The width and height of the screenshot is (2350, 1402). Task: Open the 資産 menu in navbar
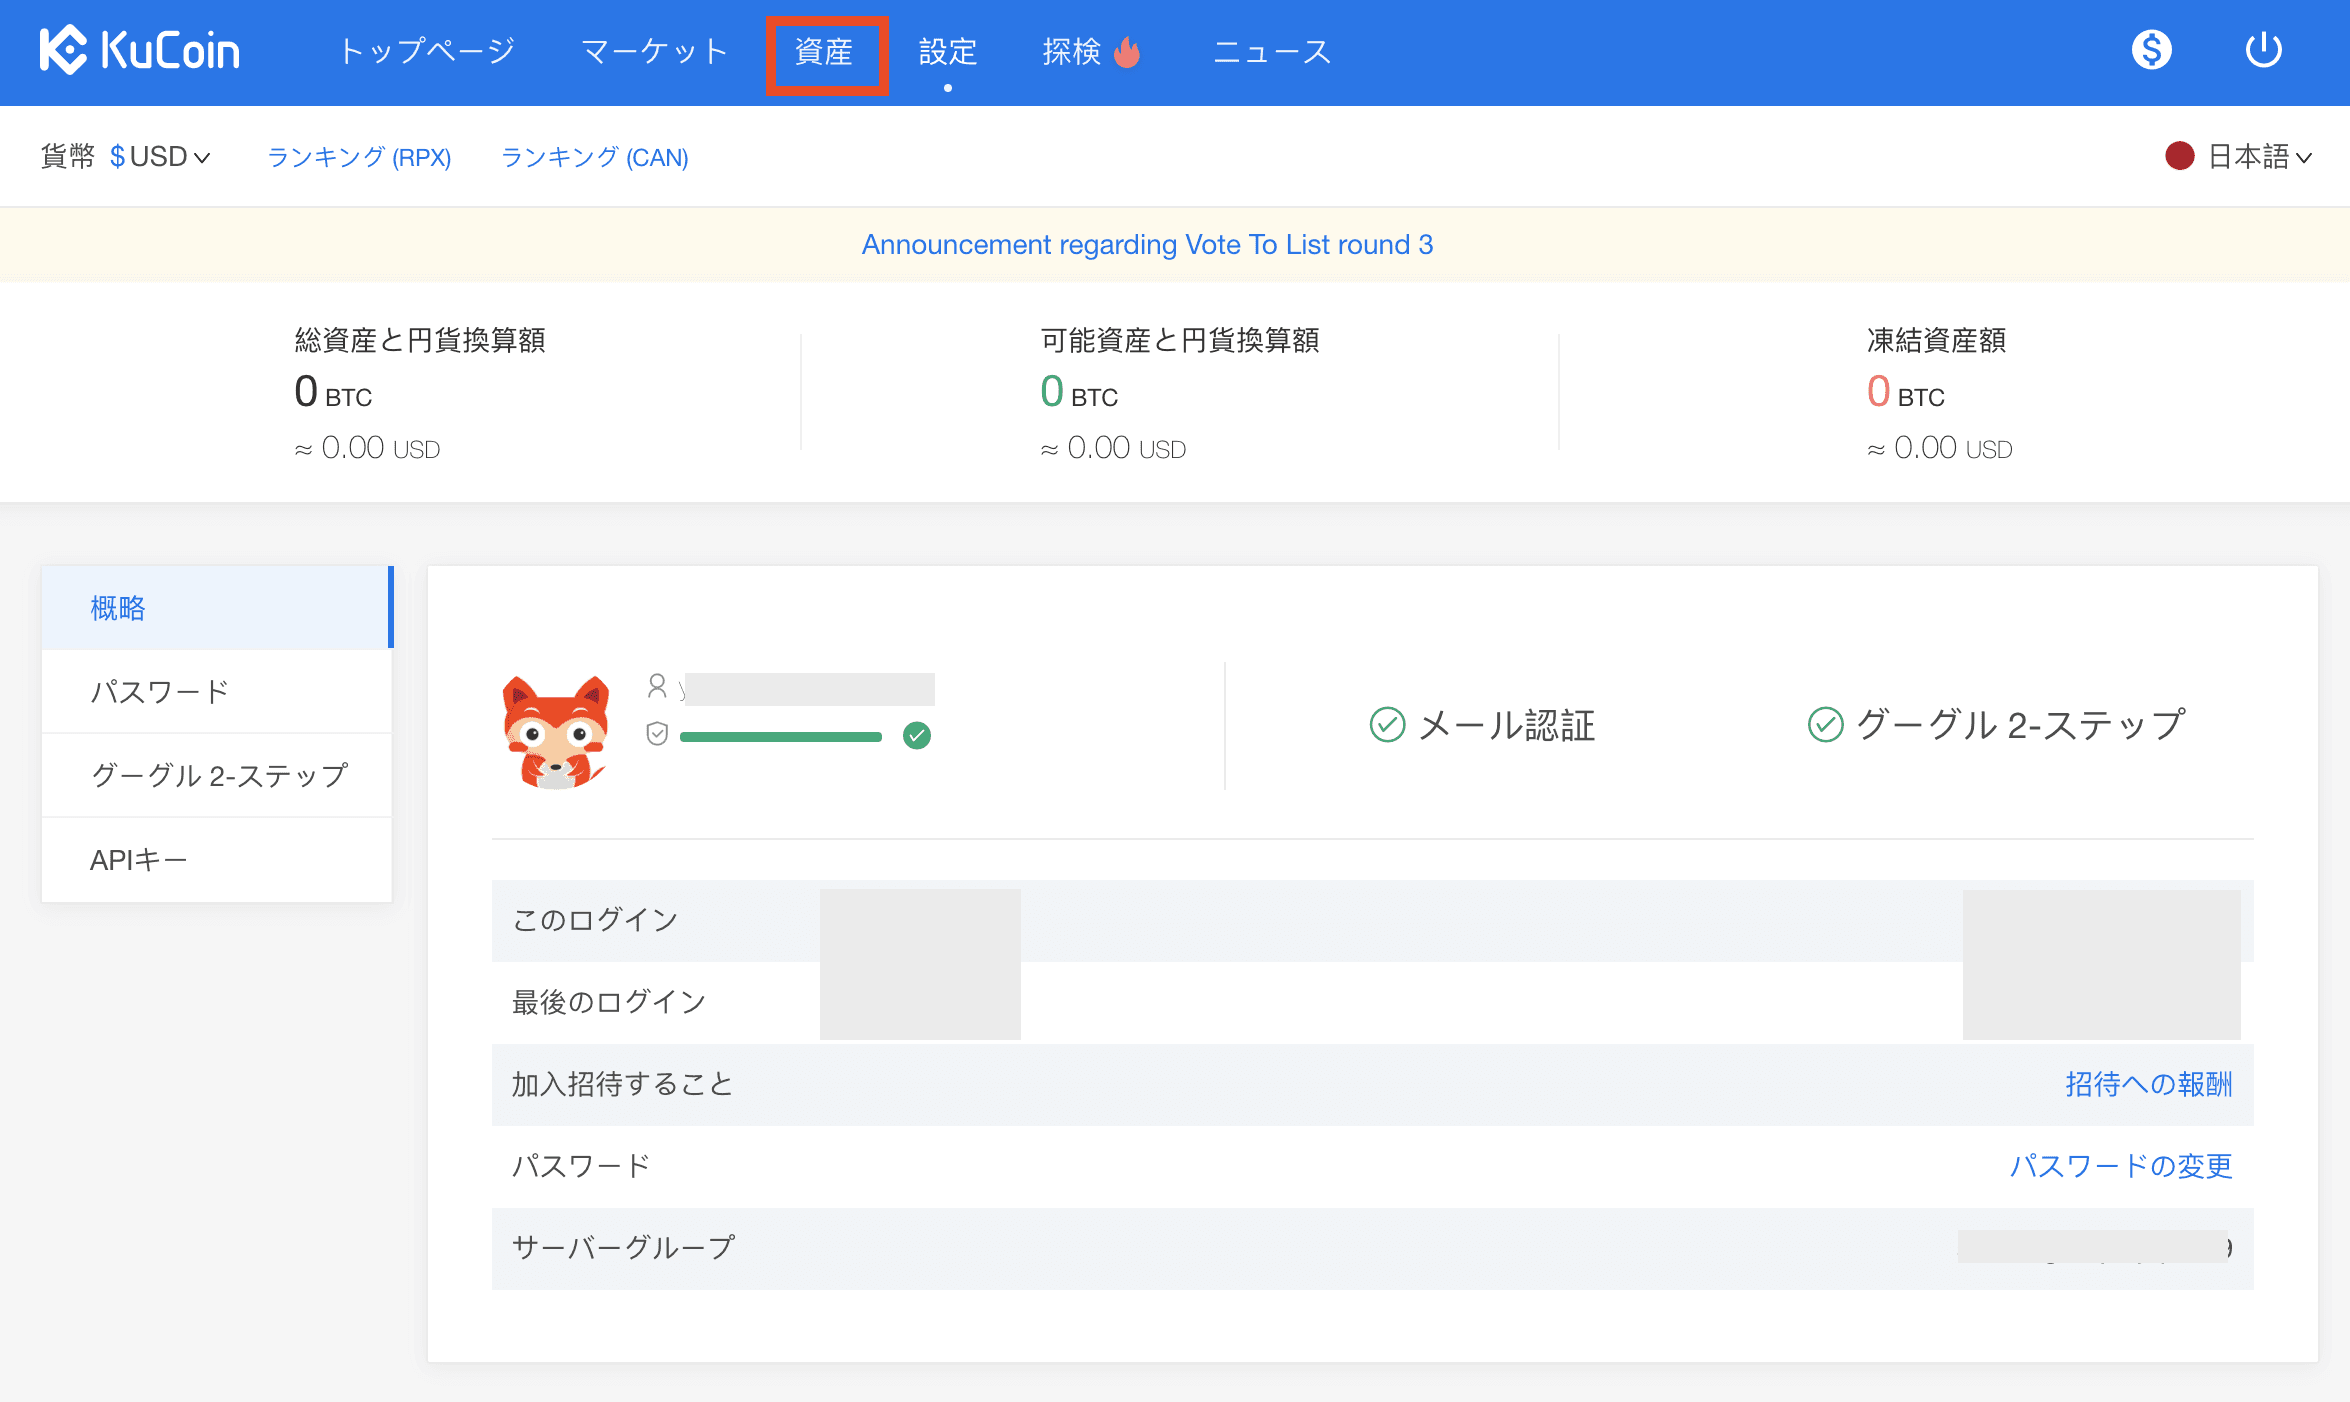pos(824,52)
